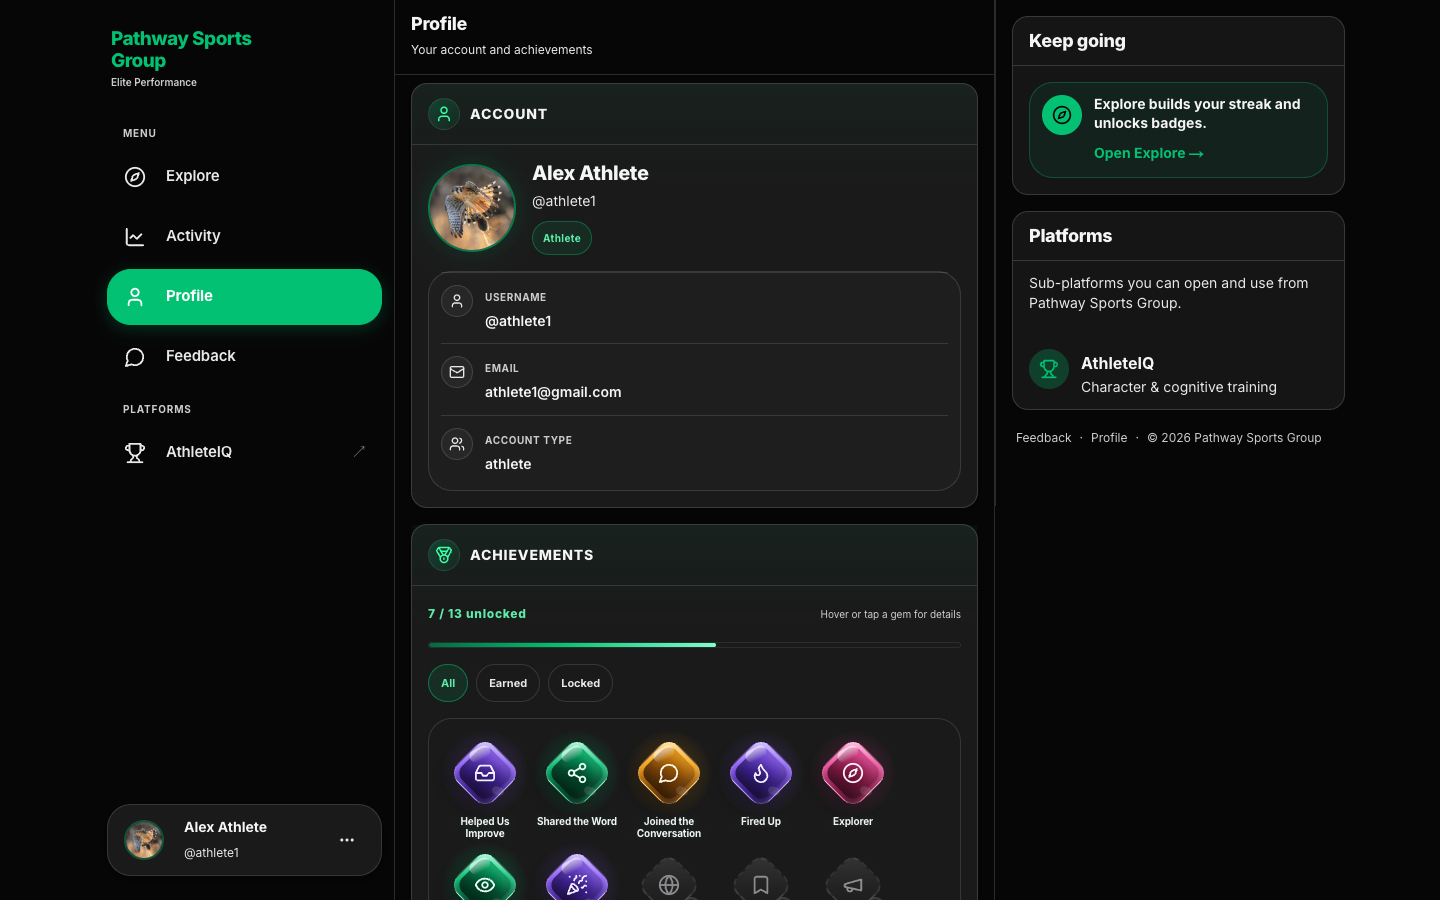The image size is (1440, 900).
Task: Click the Username row person icon
Action: (457, 301)
